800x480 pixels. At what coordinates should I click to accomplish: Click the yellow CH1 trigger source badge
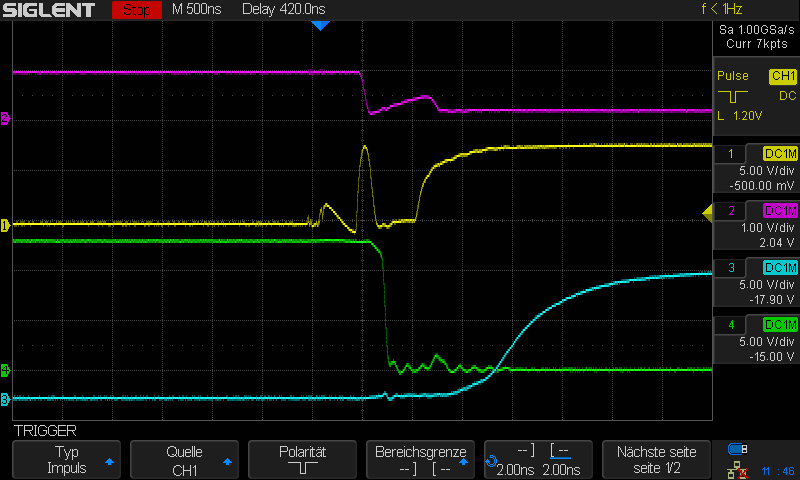783,76
